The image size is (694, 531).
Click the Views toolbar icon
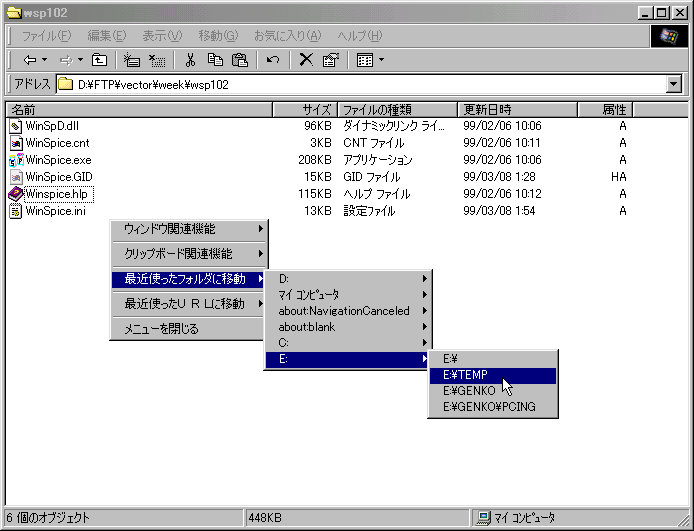tap(365, 60)
